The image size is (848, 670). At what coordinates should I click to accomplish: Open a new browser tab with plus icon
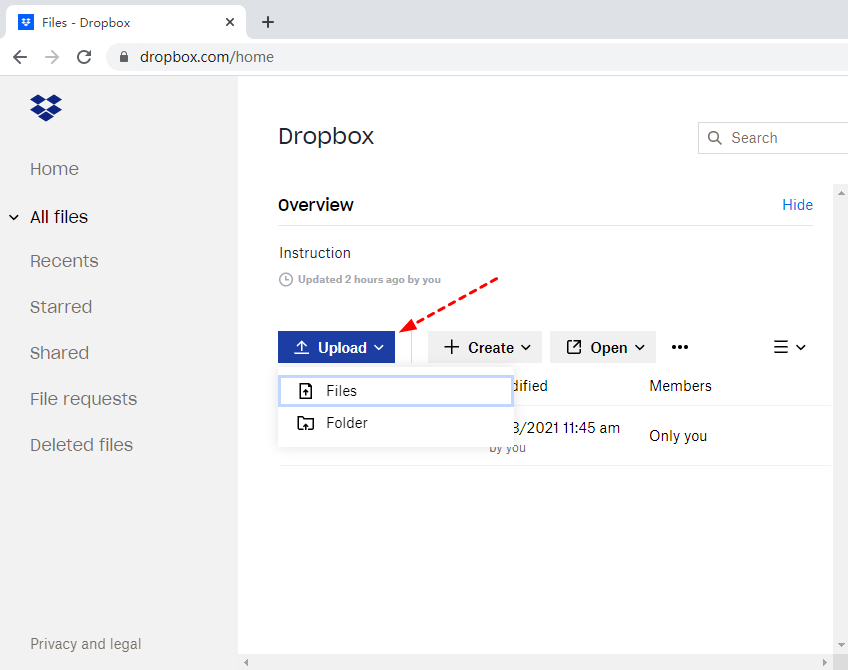tap(268, 22)
